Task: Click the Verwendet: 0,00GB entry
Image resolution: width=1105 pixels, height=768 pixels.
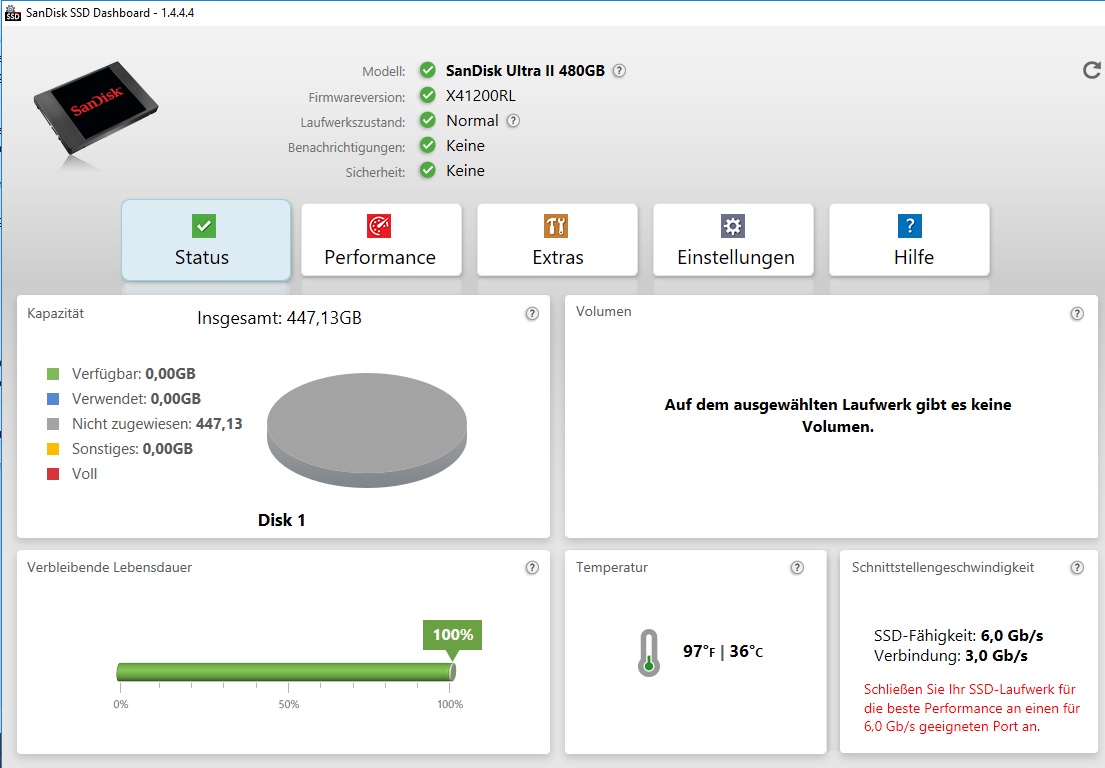Action: coord(136,399)
